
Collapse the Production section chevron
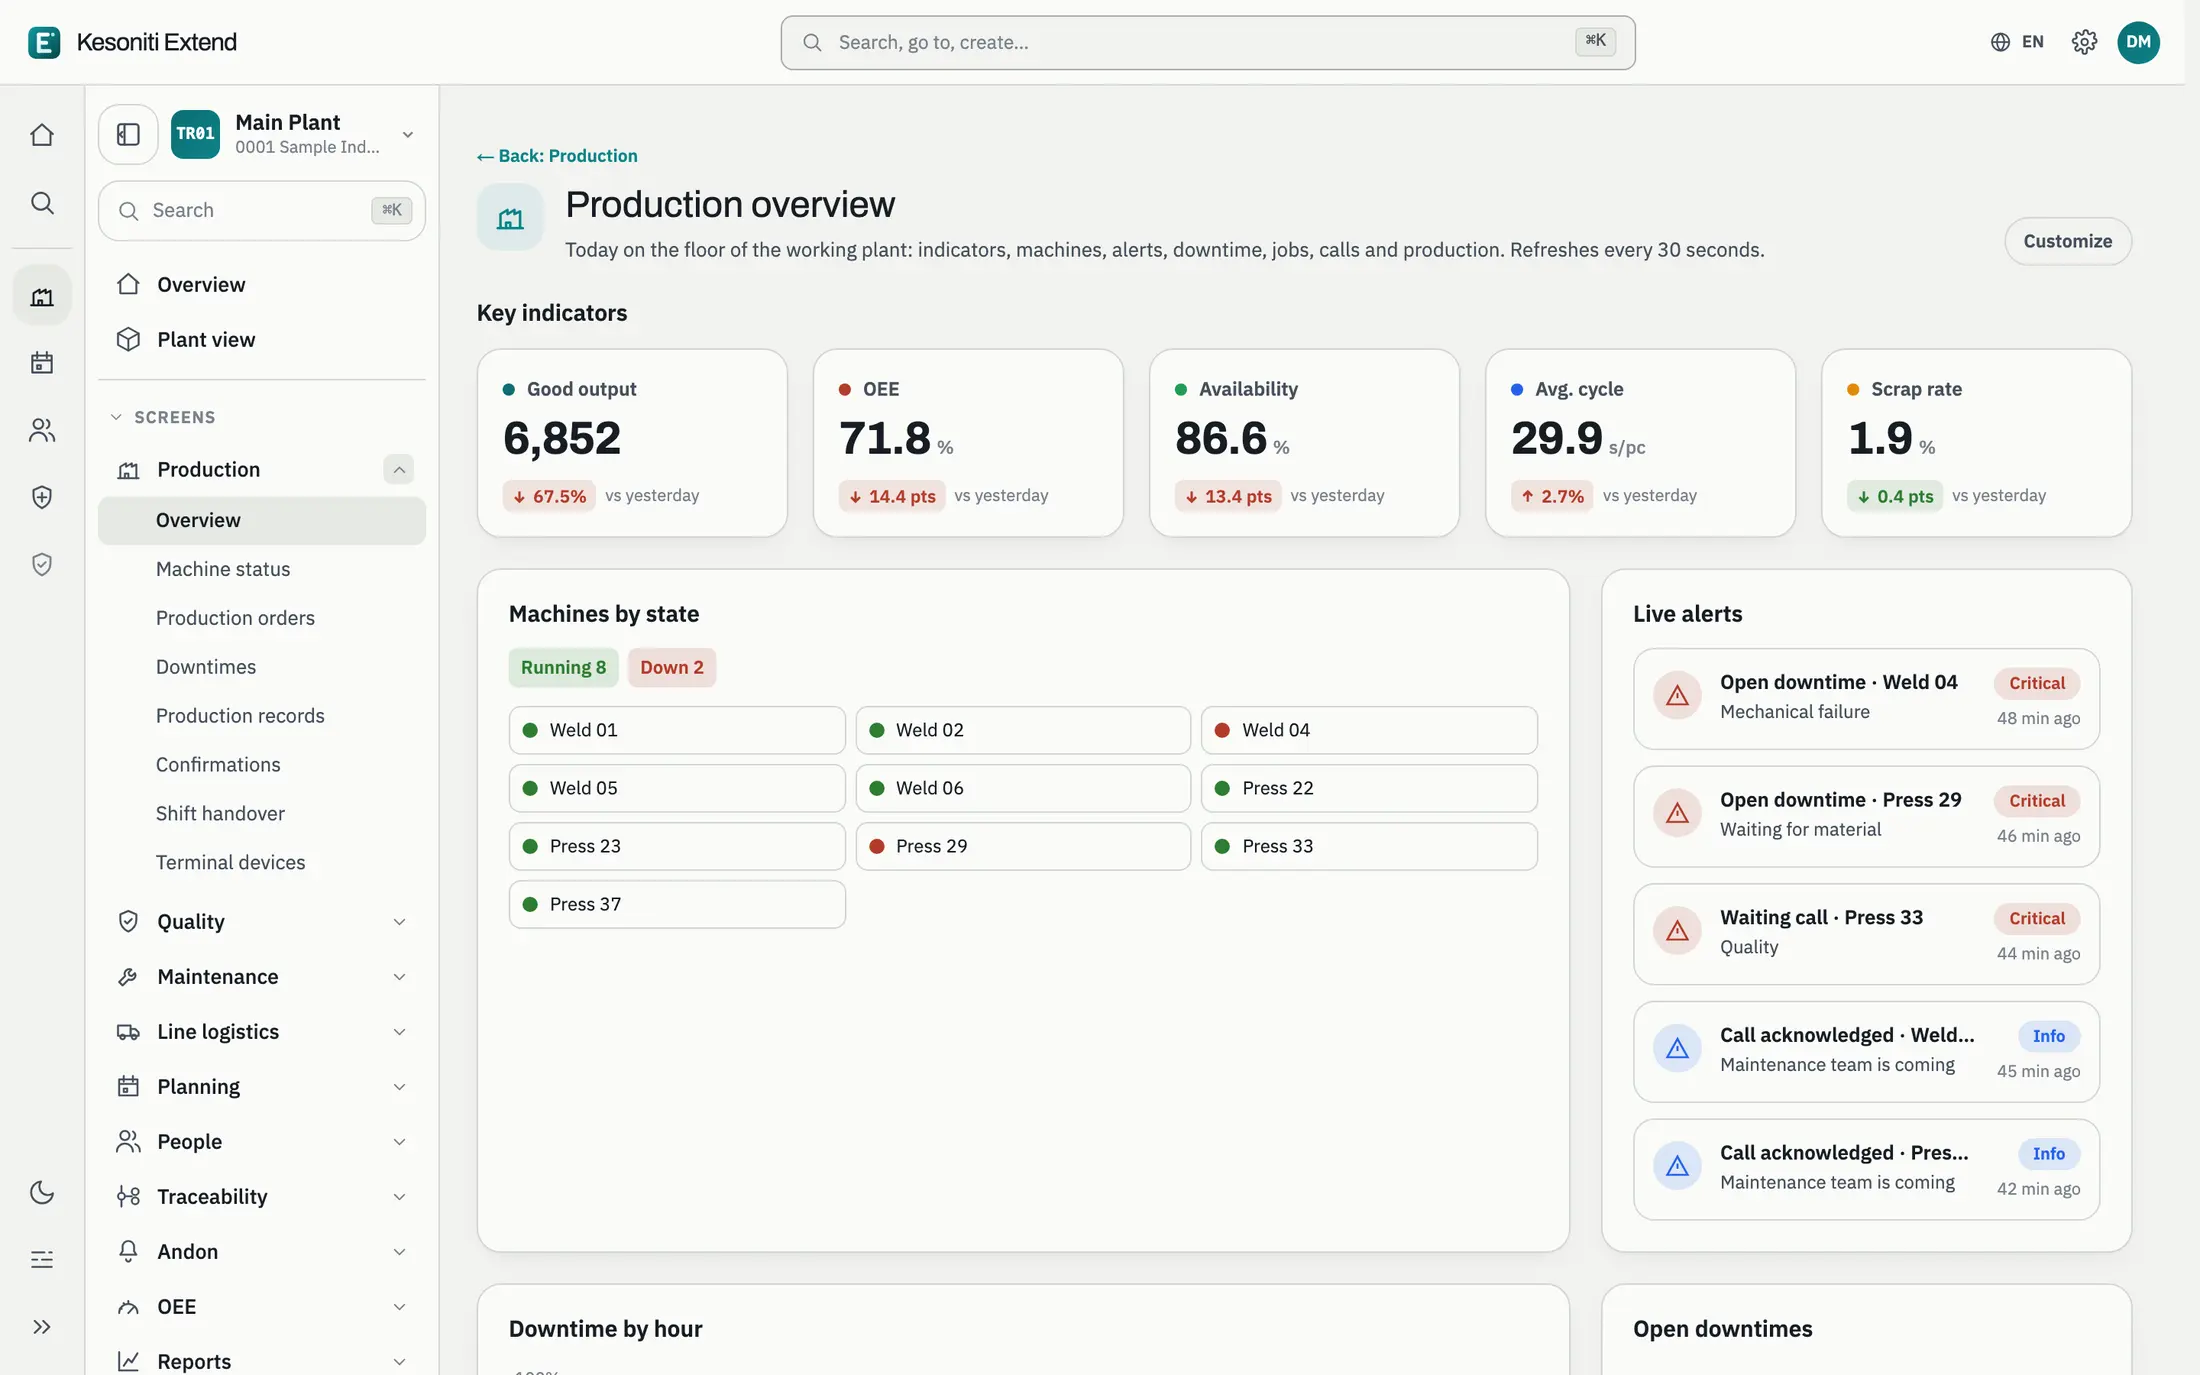click(x=398, y=469)
